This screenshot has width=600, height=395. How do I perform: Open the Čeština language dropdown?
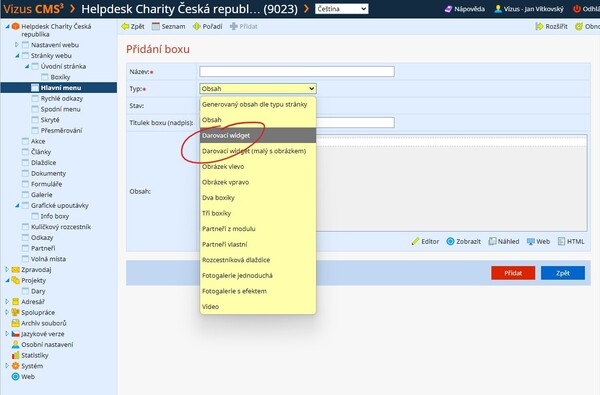click(342, 9)
